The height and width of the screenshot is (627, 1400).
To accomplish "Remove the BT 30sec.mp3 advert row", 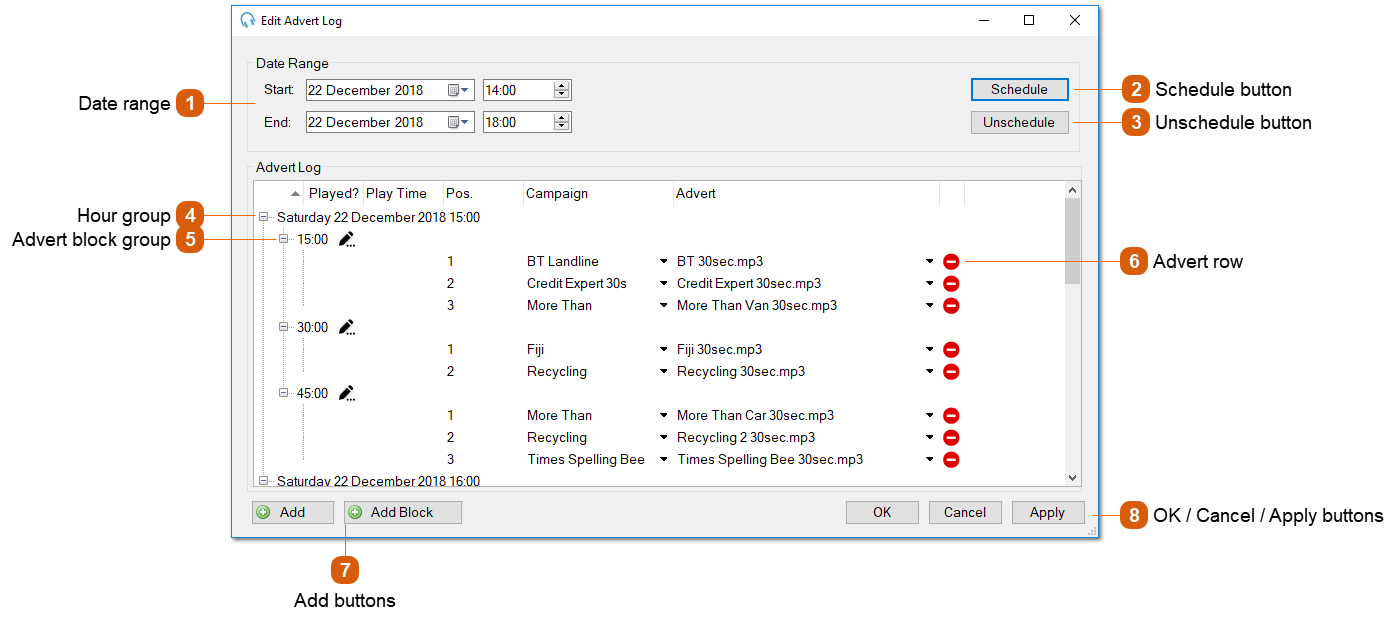I will (x=951, y=262).
